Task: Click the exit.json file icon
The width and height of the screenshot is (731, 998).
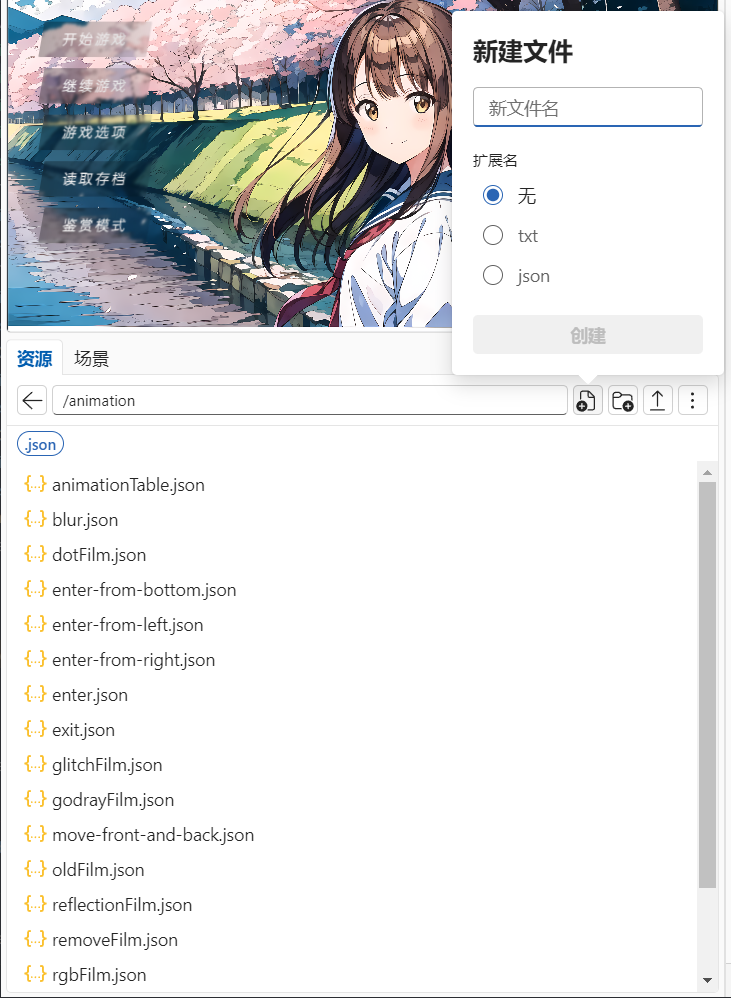Action: coord(35,729)
